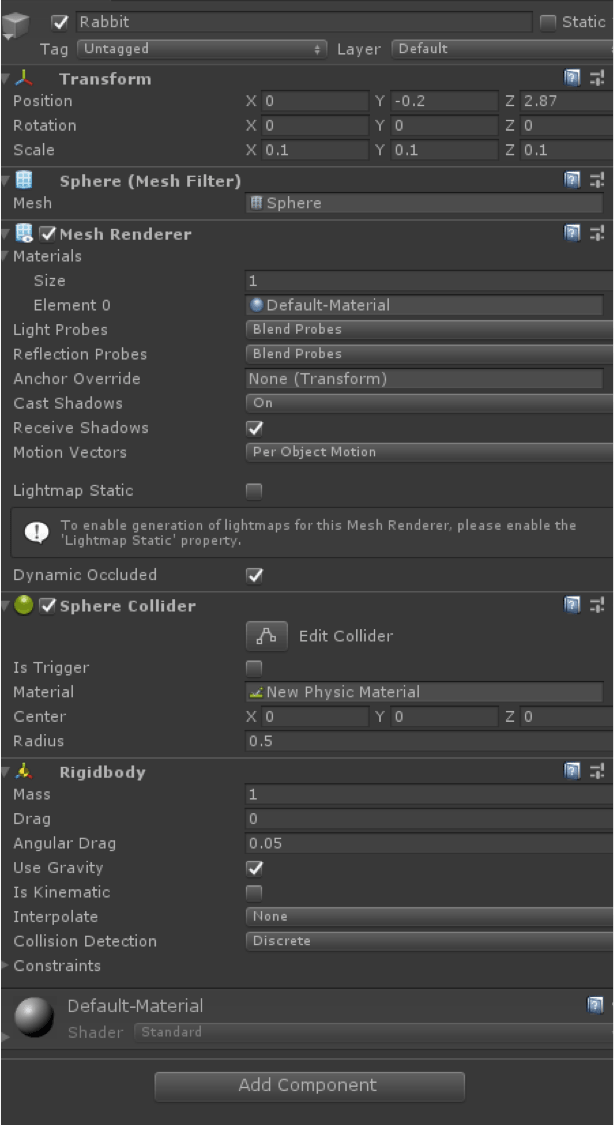Click the Default-Material help icon

pyautogui.click(x=595, y=1005)
